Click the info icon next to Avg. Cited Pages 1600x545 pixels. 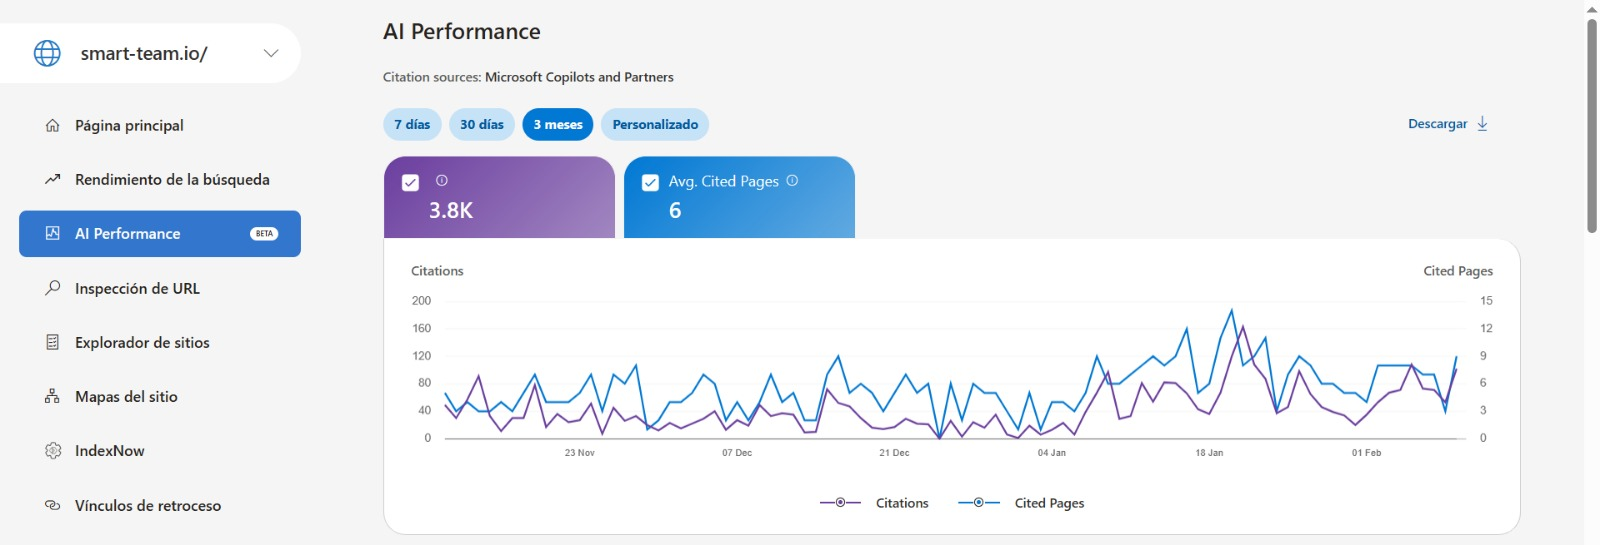coord(792,181)
